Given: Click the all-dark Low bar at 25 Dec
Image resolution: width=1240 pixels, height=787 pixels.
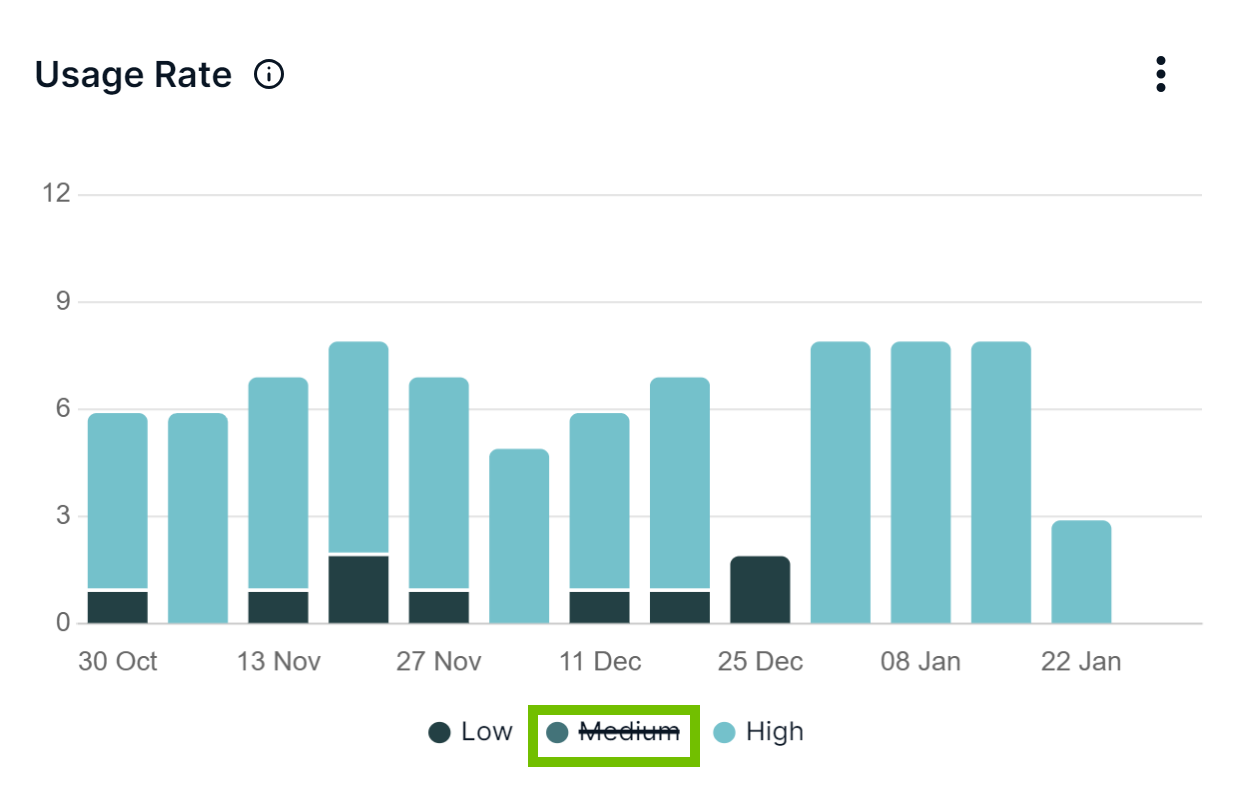Looking at the screenshot, I should click(760, 590).
